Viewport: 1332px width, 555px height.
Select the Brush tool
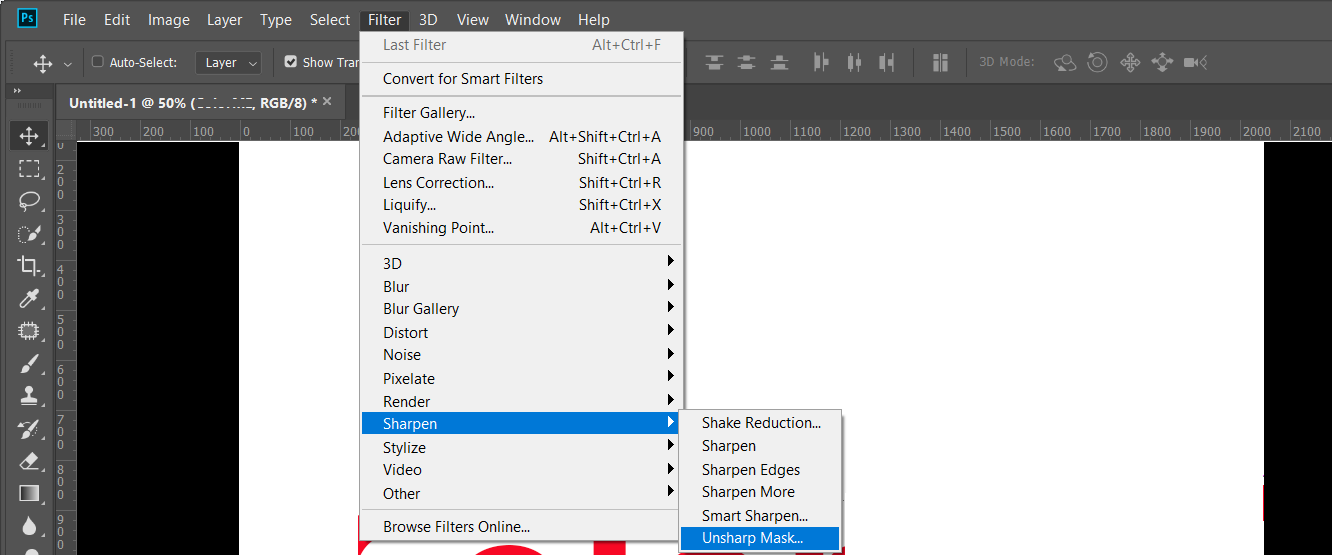[x=29, y=364]
